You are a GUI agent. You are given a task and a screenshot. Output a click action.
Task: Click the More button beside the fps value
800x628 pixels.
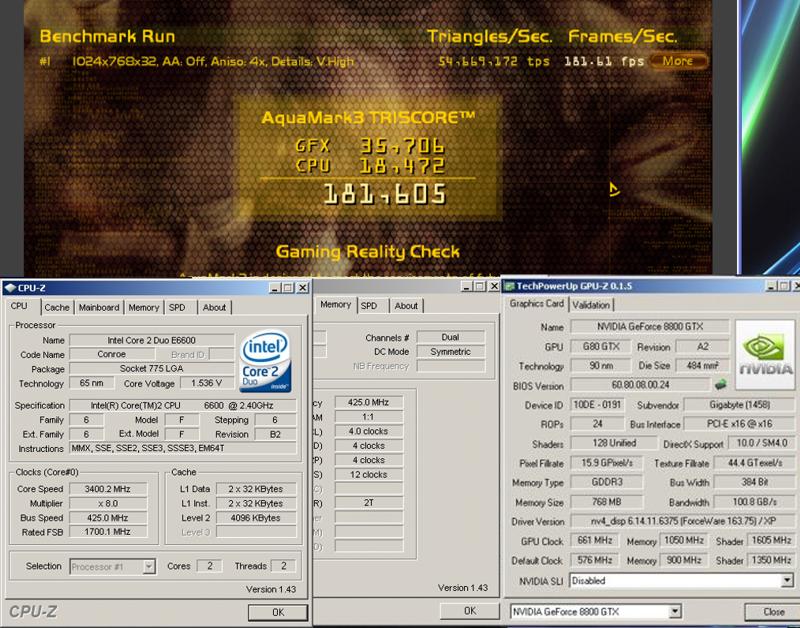pos(678,61)
